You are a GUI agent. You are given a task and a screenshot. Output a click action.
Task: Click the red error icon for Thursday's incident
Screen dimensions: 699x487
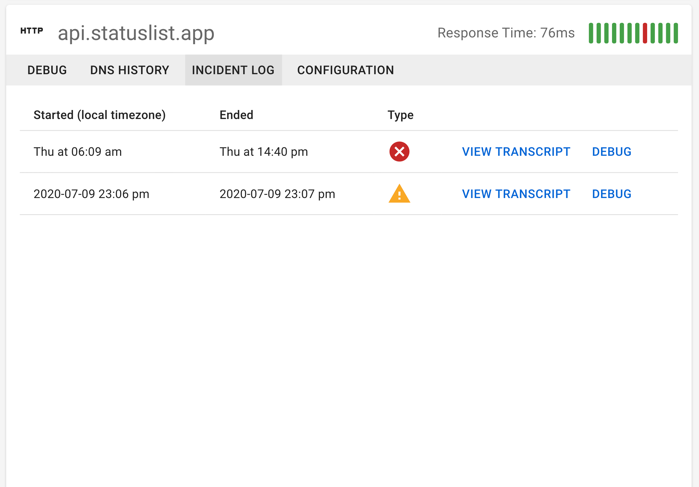[399, 152]
